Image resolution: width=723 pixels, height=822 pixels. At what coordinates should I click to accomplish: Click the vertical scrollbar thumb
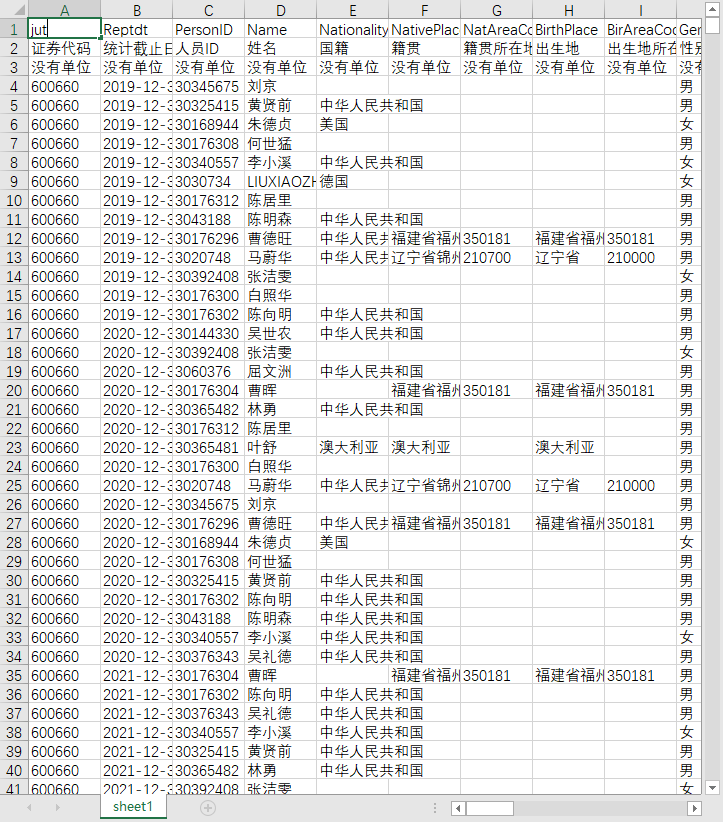pos(712,26)
